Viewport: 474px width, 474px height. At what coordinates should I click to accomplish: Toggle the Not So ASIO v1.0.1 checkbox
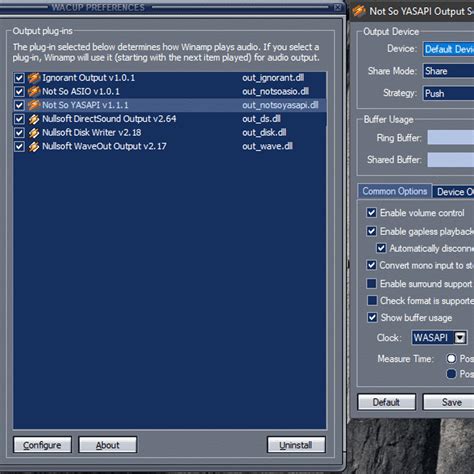point(19,92)
